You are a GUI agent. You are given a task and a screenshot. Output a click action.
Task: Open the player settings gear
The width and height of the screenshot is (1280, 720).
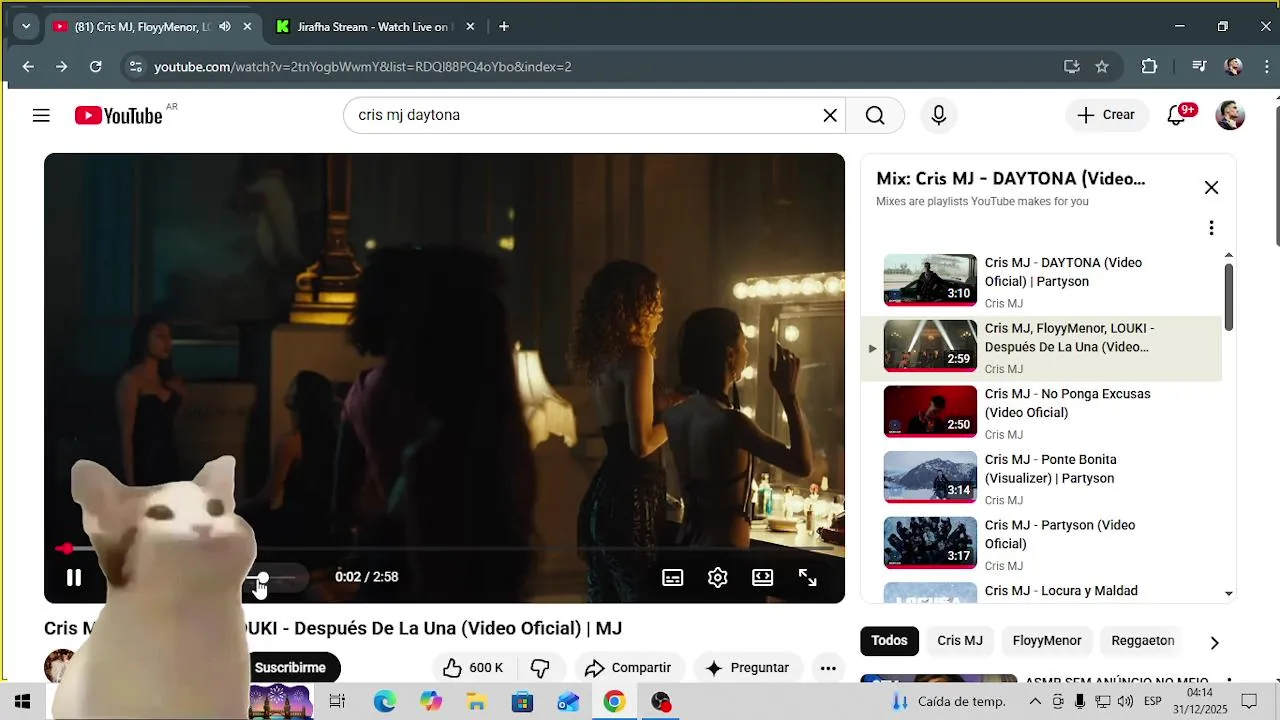718,577
